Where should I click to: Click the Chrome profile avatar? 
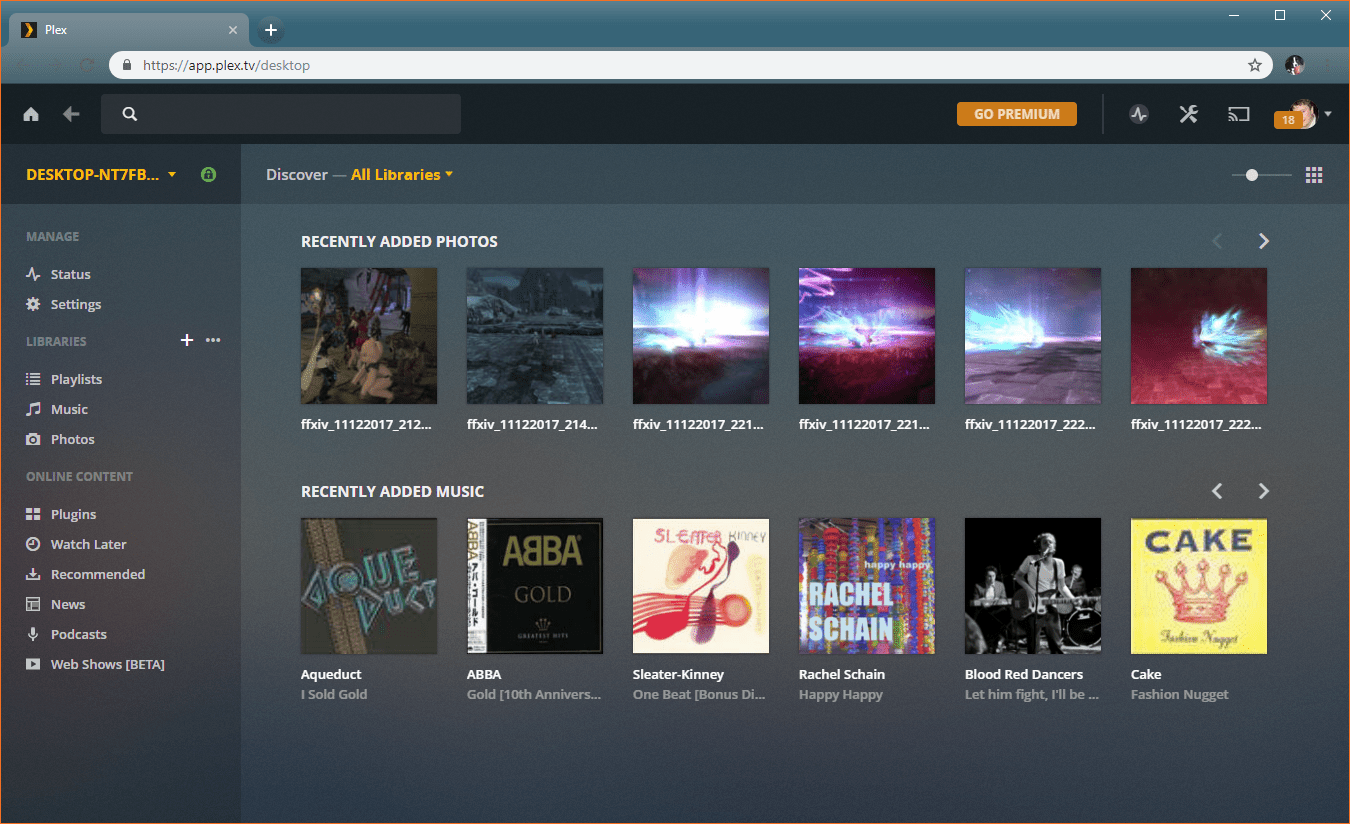click(1295, 65)
